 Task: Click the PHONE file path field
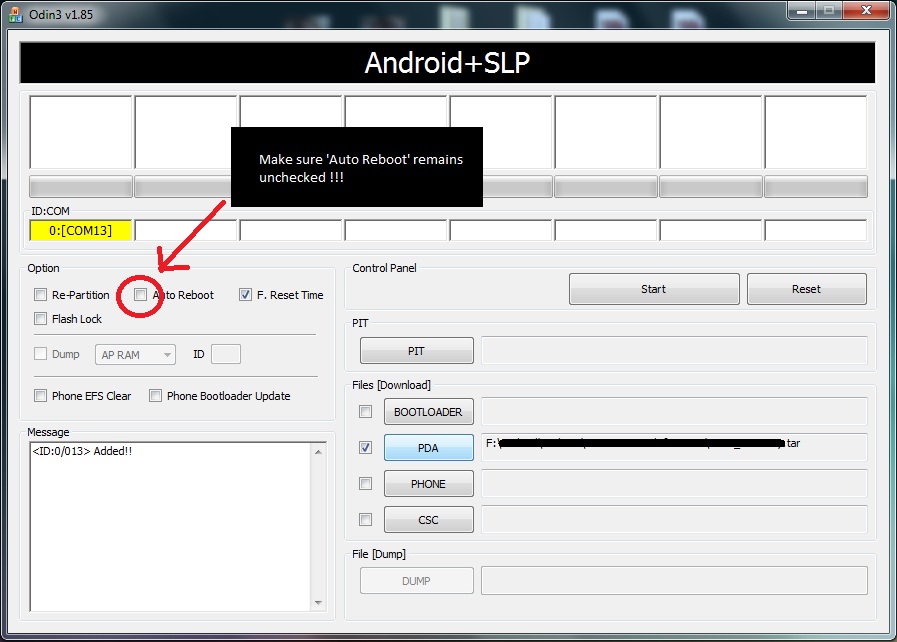[x=674, y=484]
